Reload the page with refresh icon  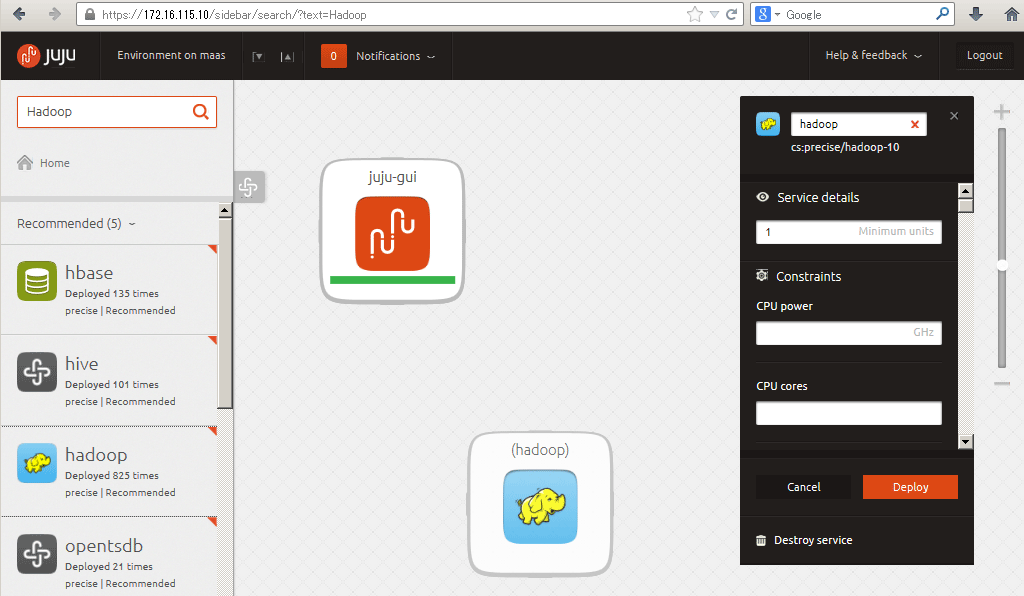point(732,14)
